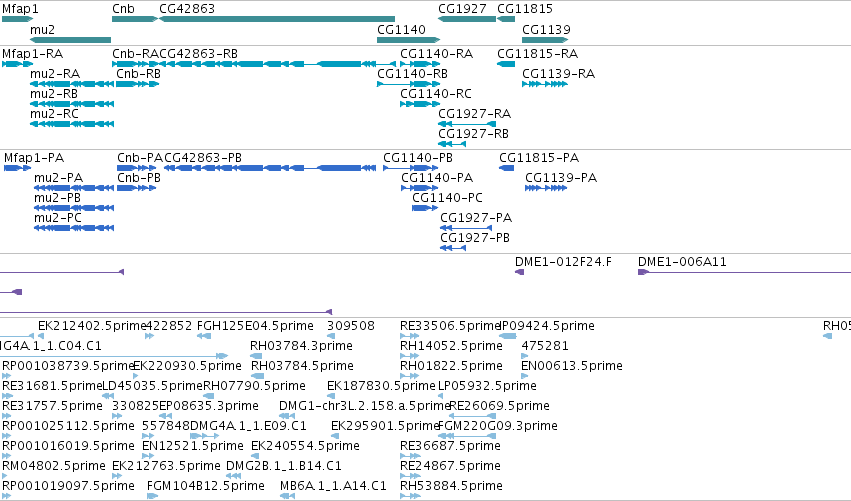Select EST RH07790.5prime
The height and width of the screenshot is (501, 851).
tap(209, 396)
